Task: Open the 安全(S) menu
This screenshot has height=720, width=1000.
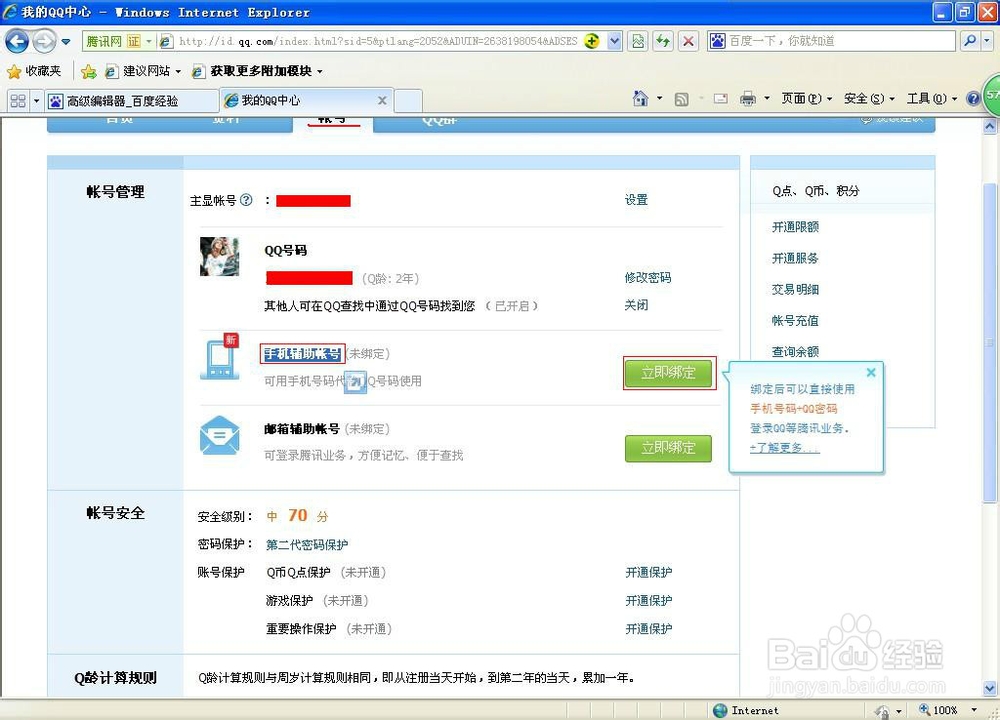Action: pyautogui.click(x=869, y=98)
